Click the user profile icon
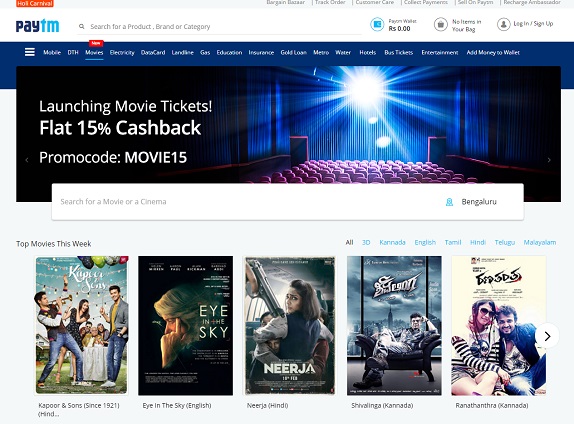 pyautogui.click(x=504, y=24)
